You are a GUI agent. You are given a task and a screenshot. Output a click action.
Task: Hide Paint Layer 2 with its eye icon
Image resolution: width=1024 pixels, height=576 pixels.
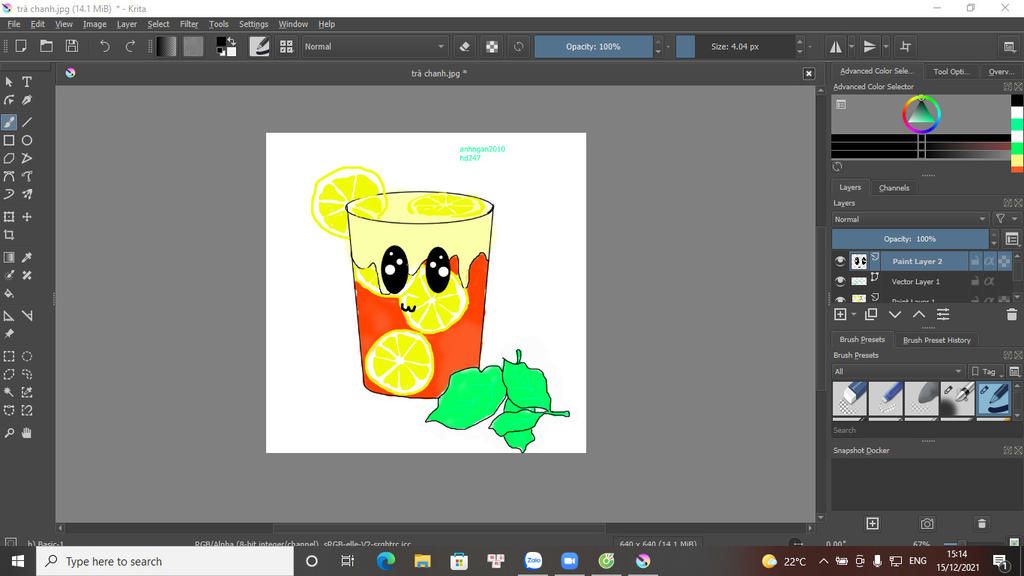coord(840,261)
